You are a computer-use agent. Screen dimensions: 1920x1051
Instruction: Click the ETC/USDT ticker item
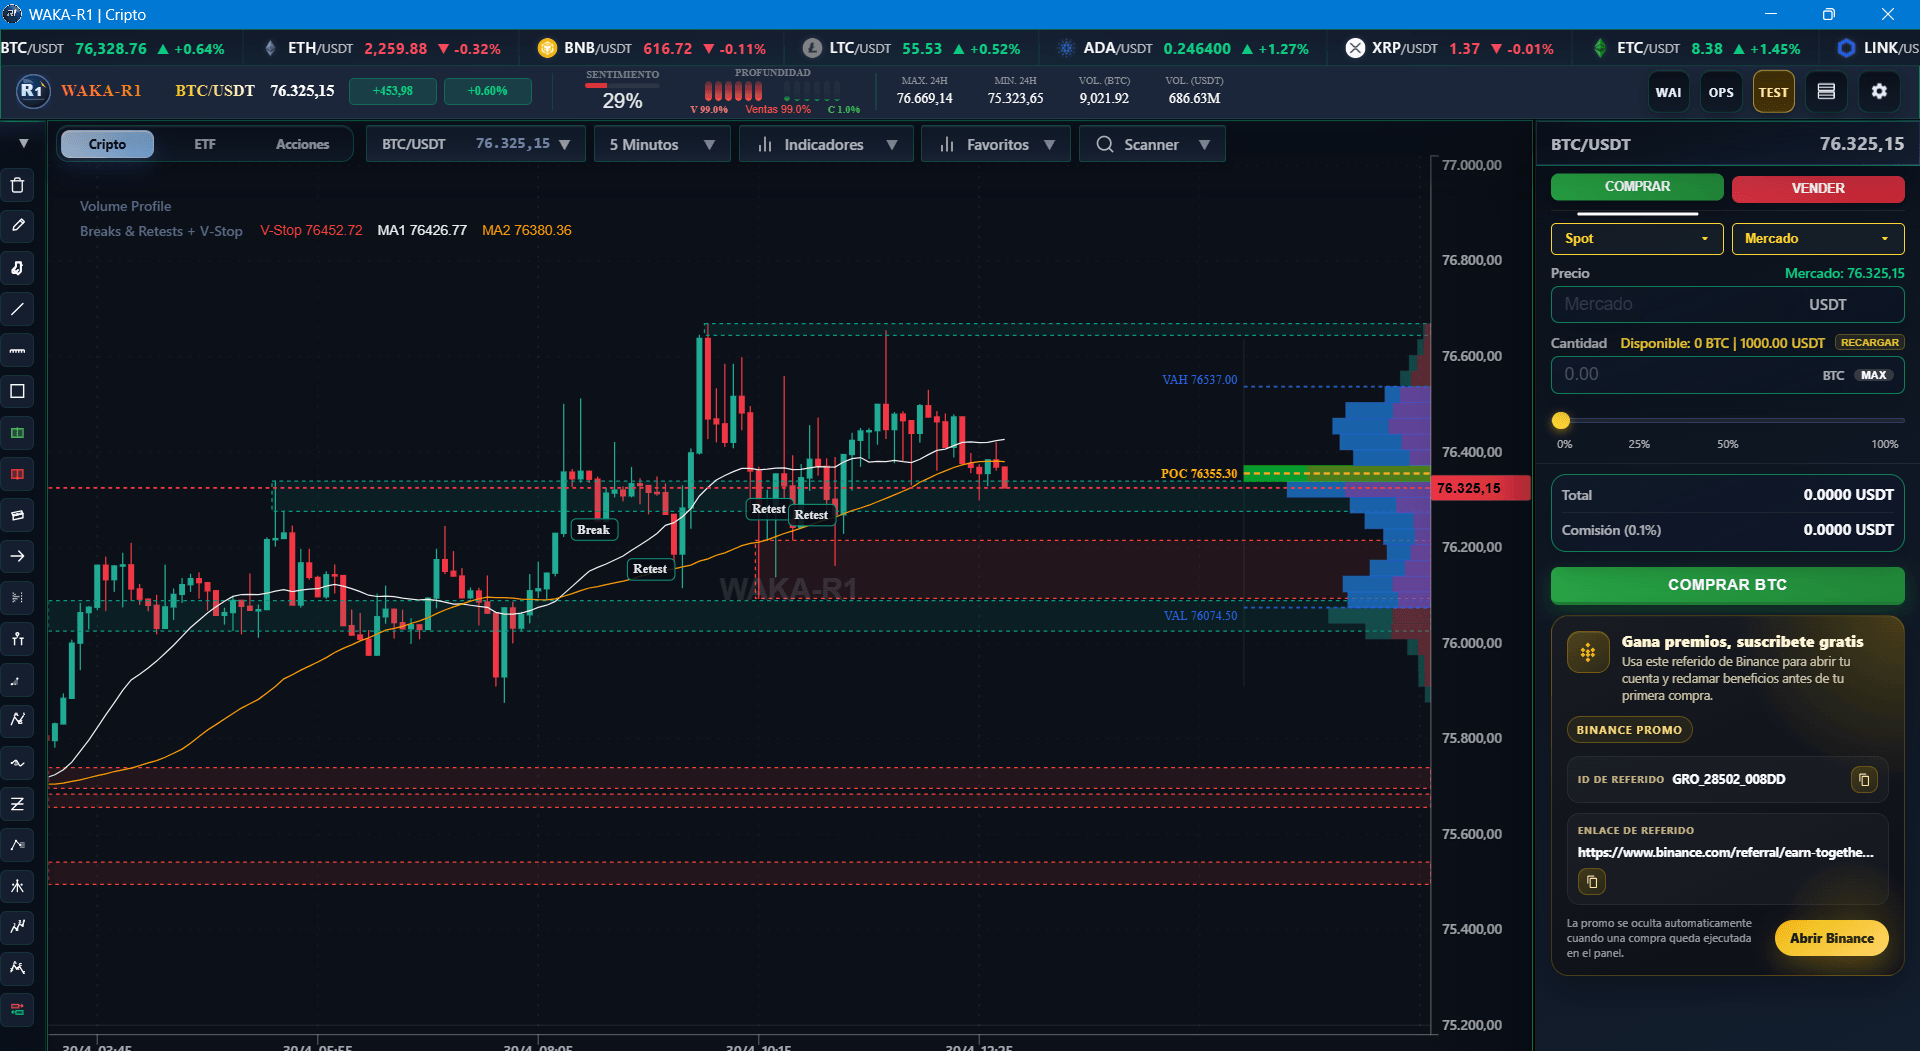click(x=1694, y=48)
